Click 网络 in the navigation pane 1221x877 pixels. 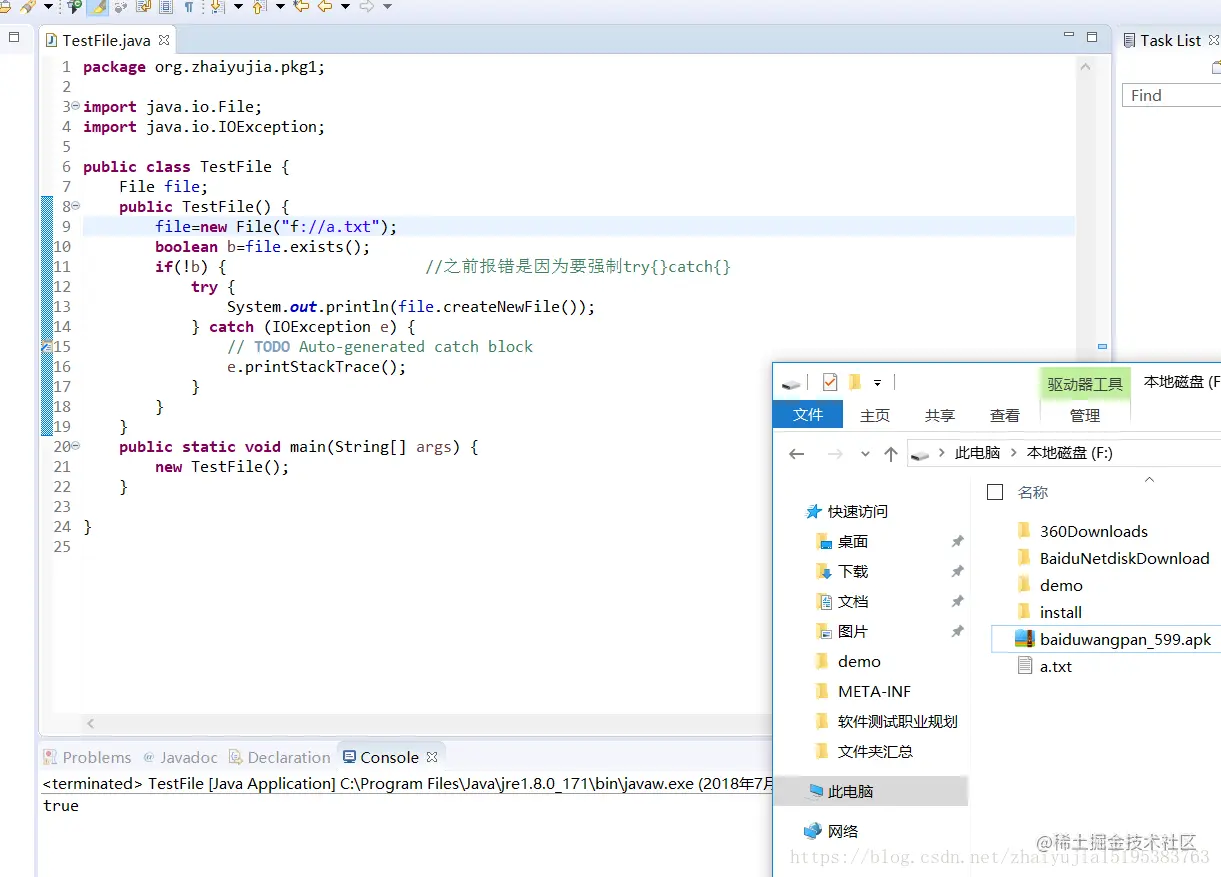pyautogui.click(x=842, y=831)
